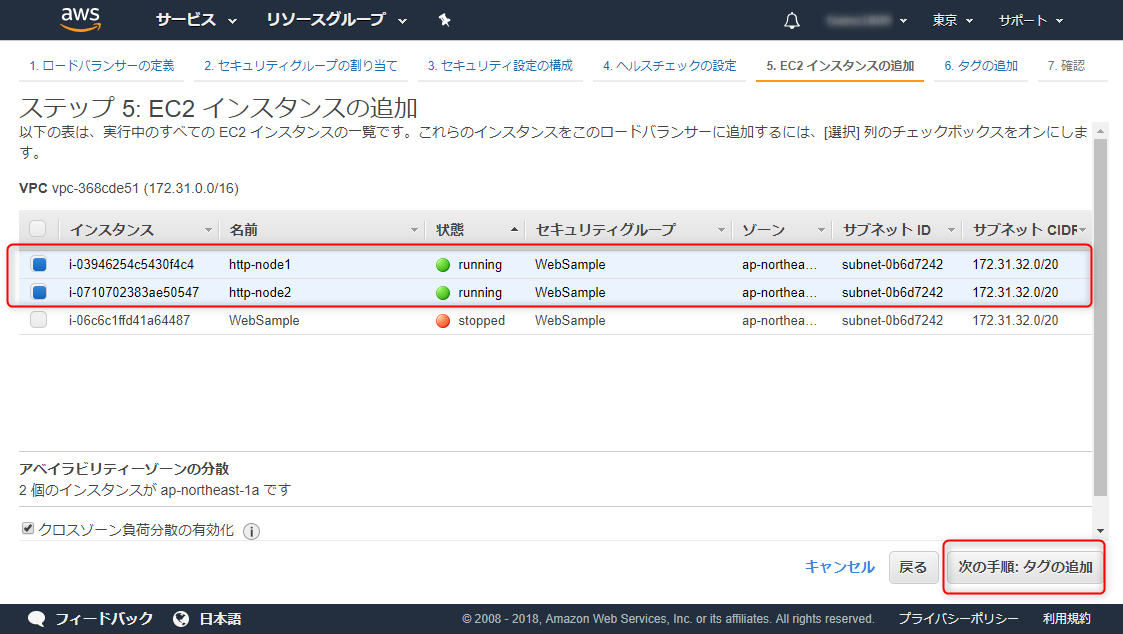Open the notifications bell icon
Screen dimensions: 1123x634
tap(791, 19)
